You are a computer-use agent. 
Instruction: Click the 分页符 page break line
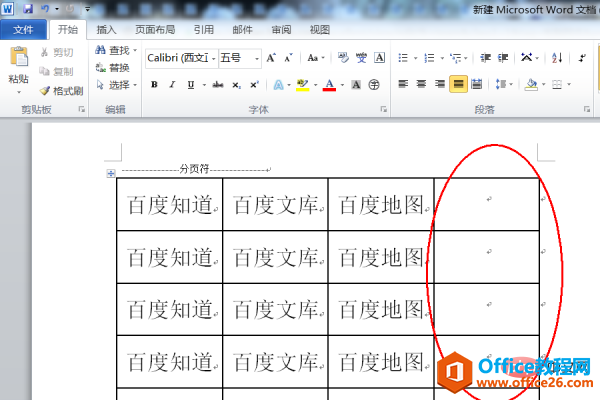pyautogui.click(x=195, y=169)
